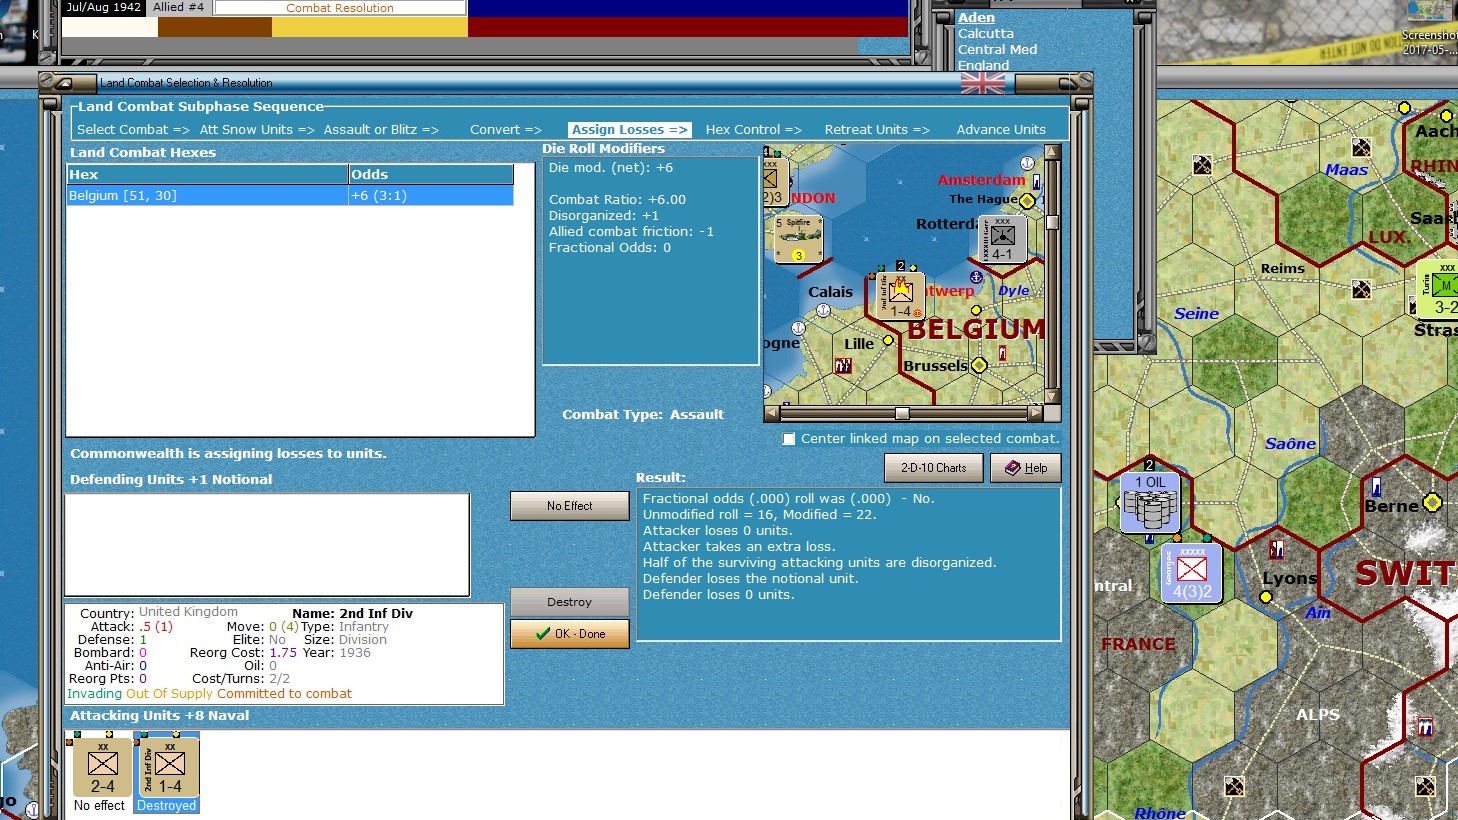The width and height of the screenshot is (1458, 820).
Task: Click the Hex column header
Action: 207,175
